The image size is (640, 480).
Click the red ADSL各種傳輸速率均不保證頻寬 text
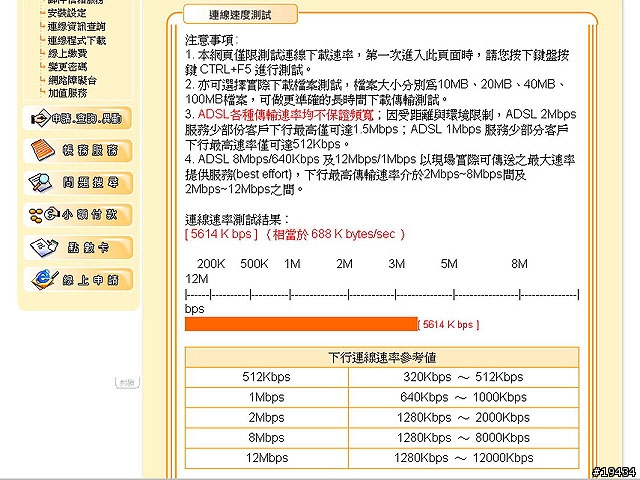[286, 115]
